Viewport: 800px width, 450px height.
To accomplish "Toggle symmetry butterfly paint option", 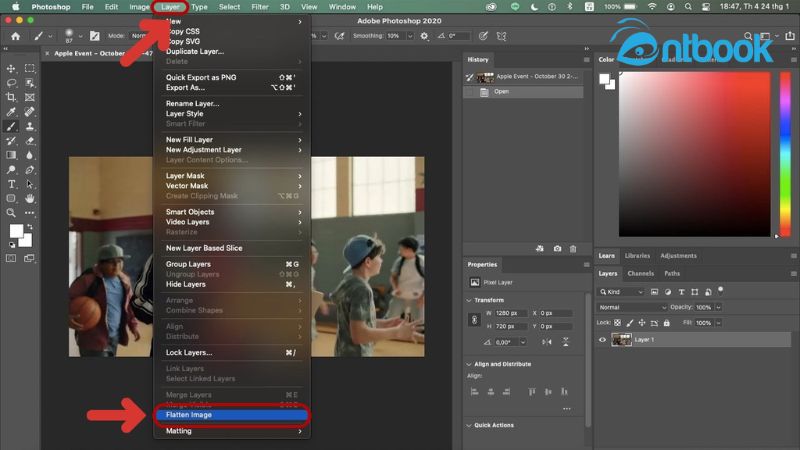I will pos(502,36).
